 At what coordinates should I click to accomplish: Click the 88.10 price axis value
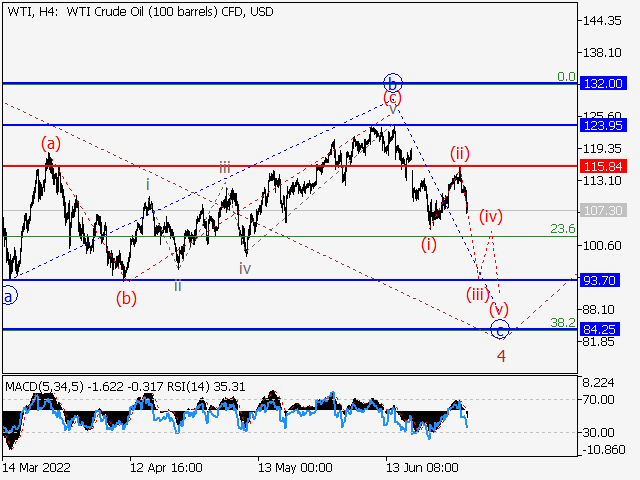click(x=599, y=310)
